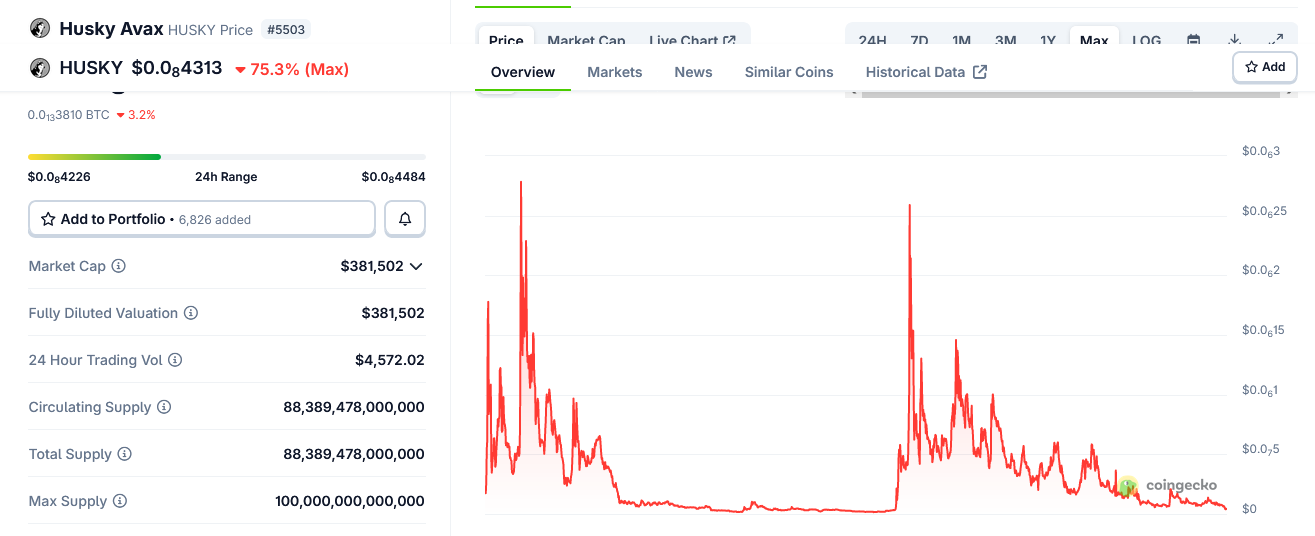Click the 24h high $0.0₈4484
1315x536 pixels.
393,177
